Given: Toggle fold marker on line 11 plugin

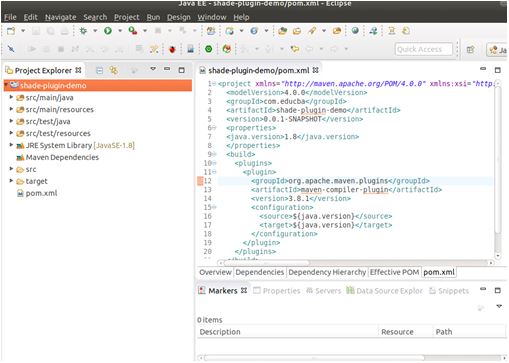Looking at the screenshot, I should (214, 172).
